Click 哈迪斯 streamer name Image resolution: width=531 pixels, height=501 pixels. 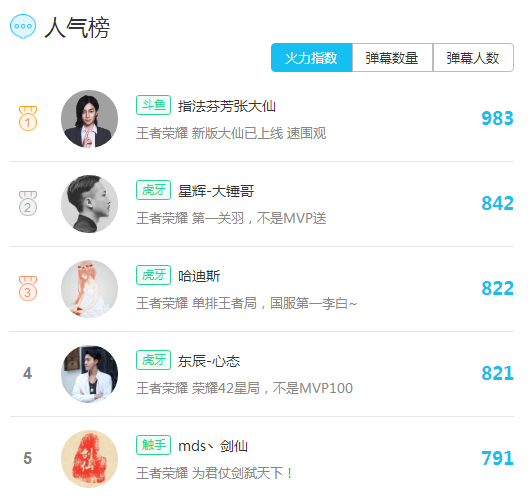point(199,276)
